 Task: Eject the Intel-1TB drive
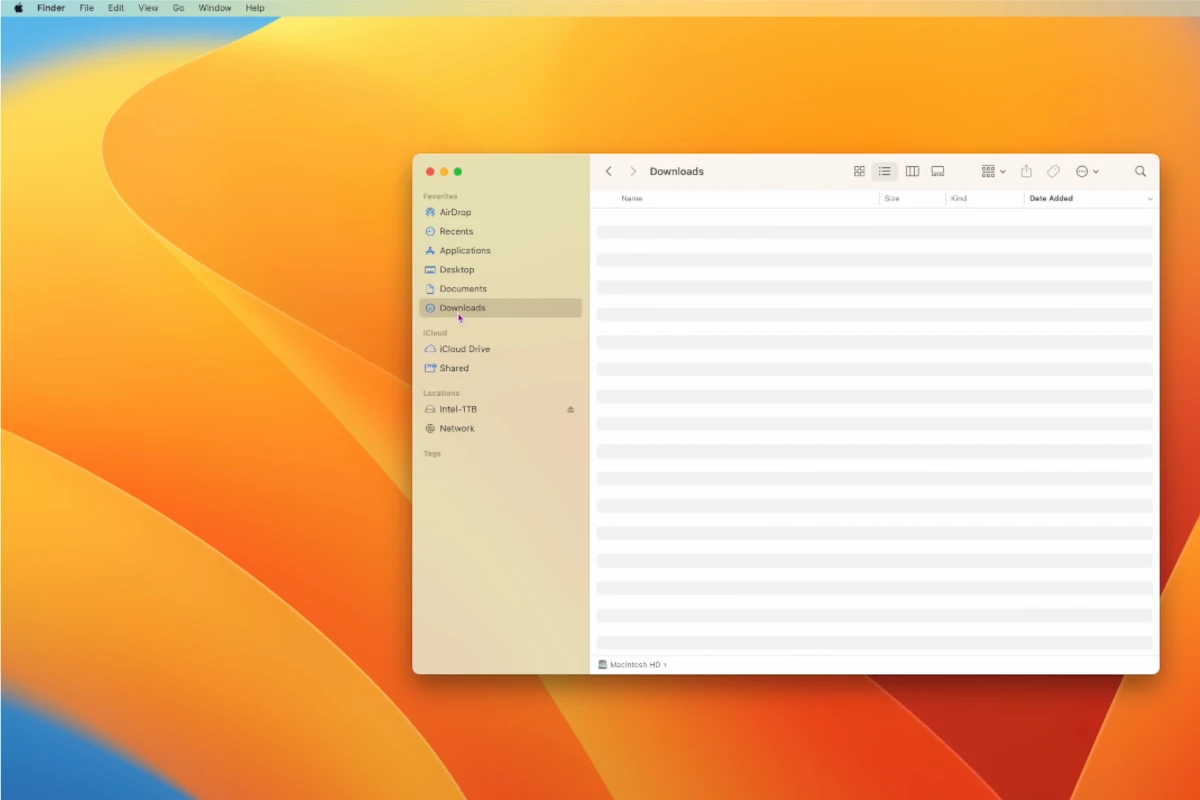click(x=571, y=410)
